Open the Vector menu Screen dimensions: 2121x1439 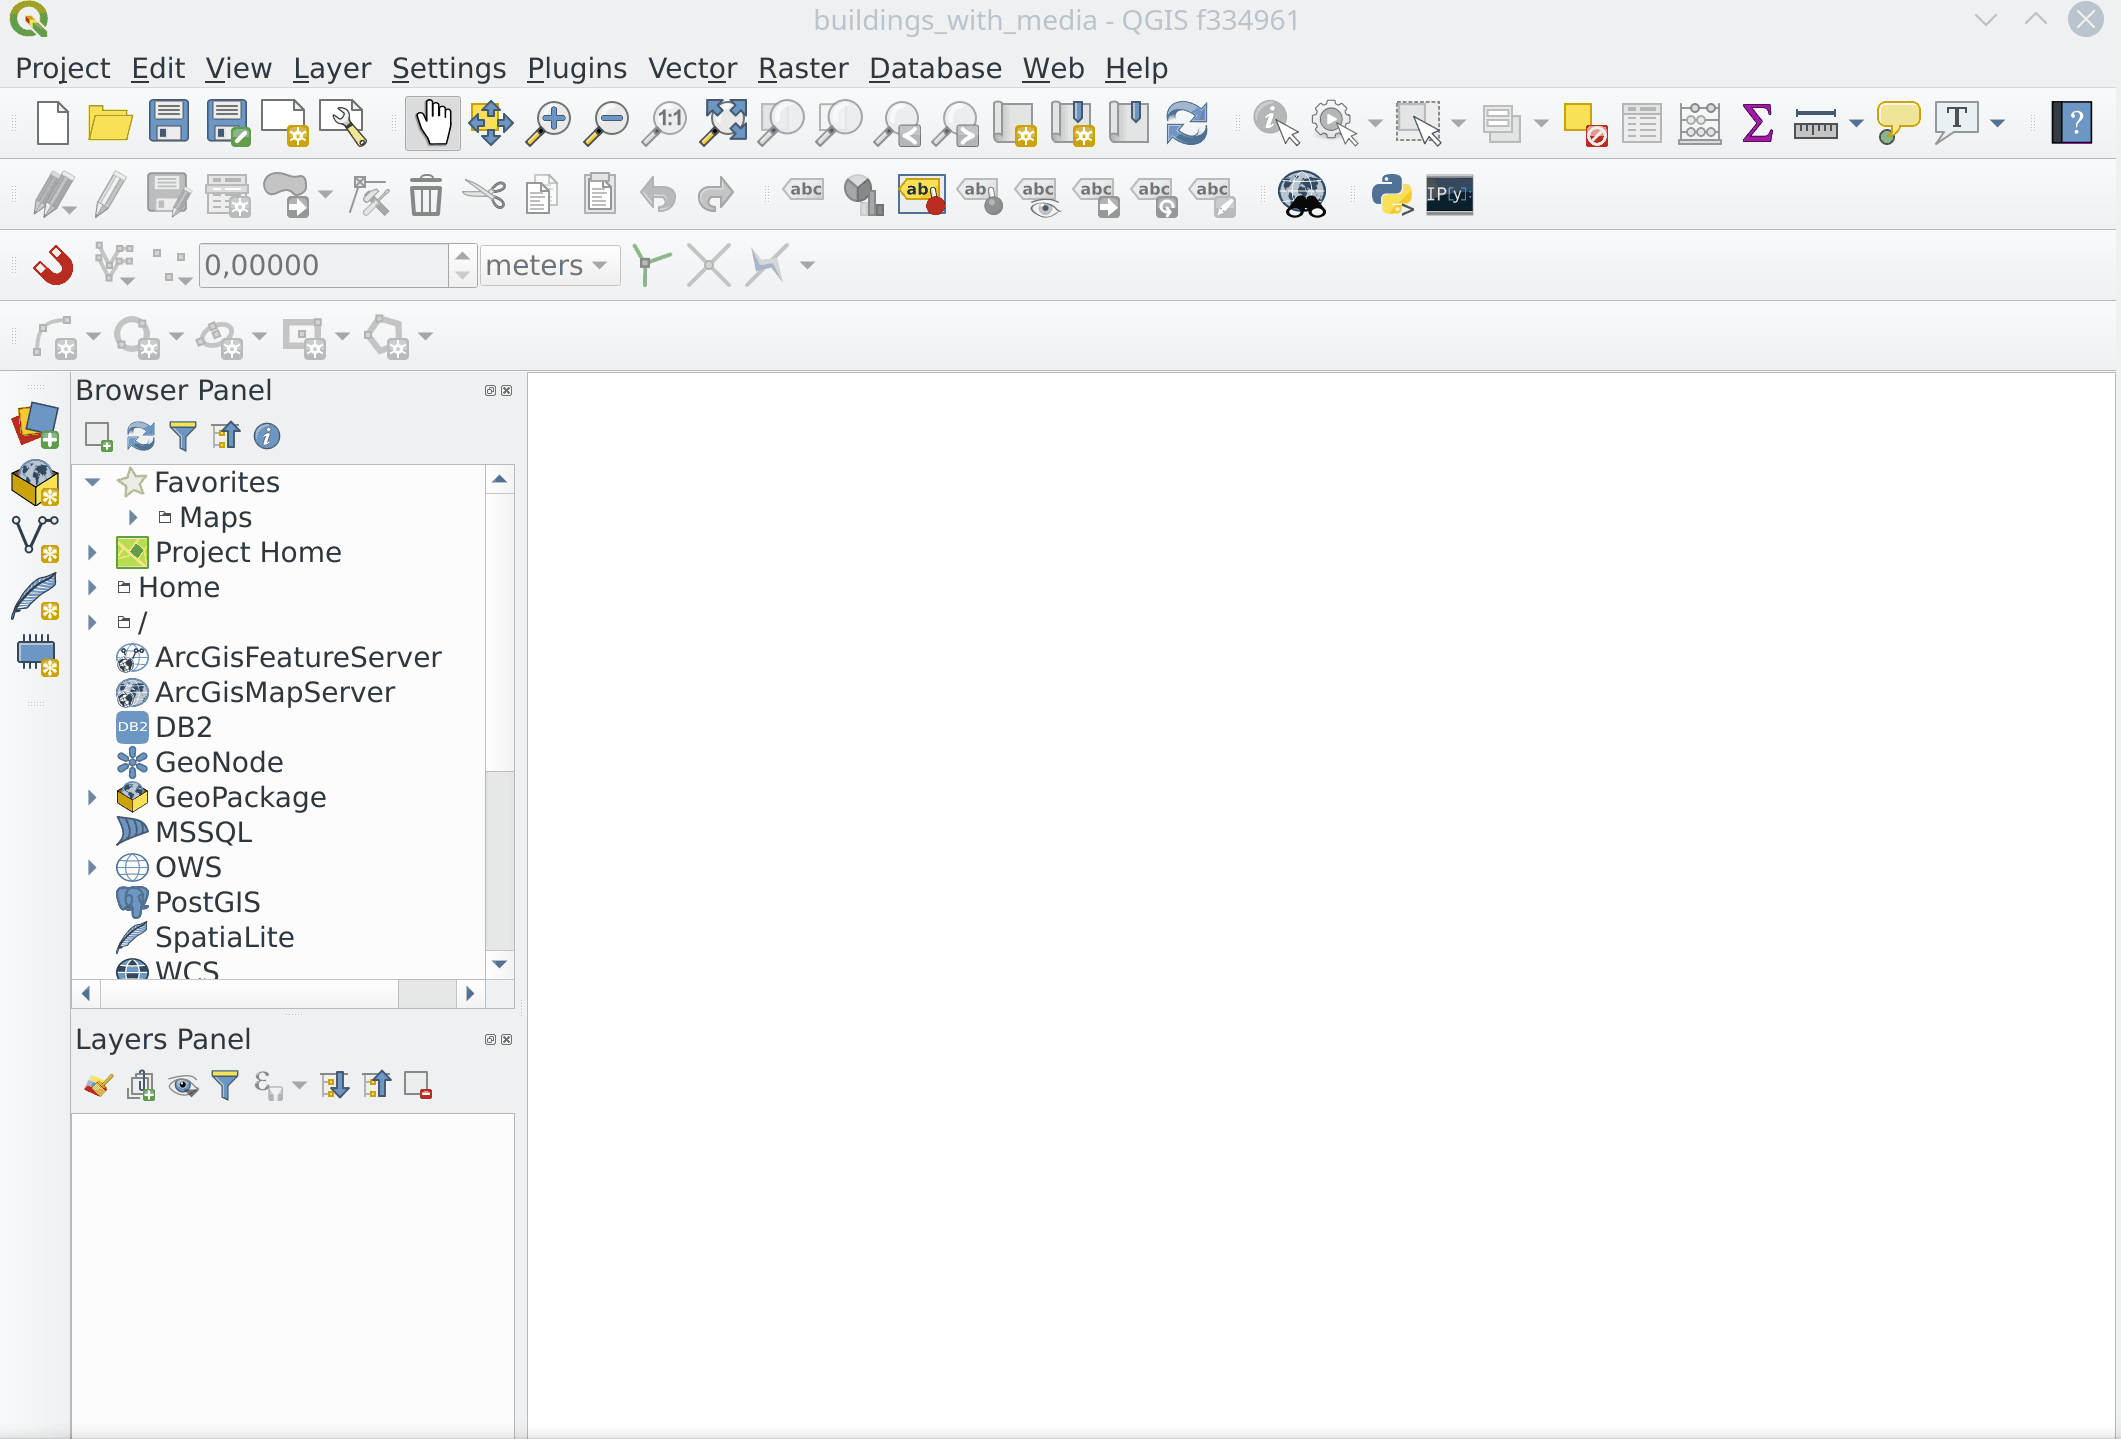pos(692,68)
